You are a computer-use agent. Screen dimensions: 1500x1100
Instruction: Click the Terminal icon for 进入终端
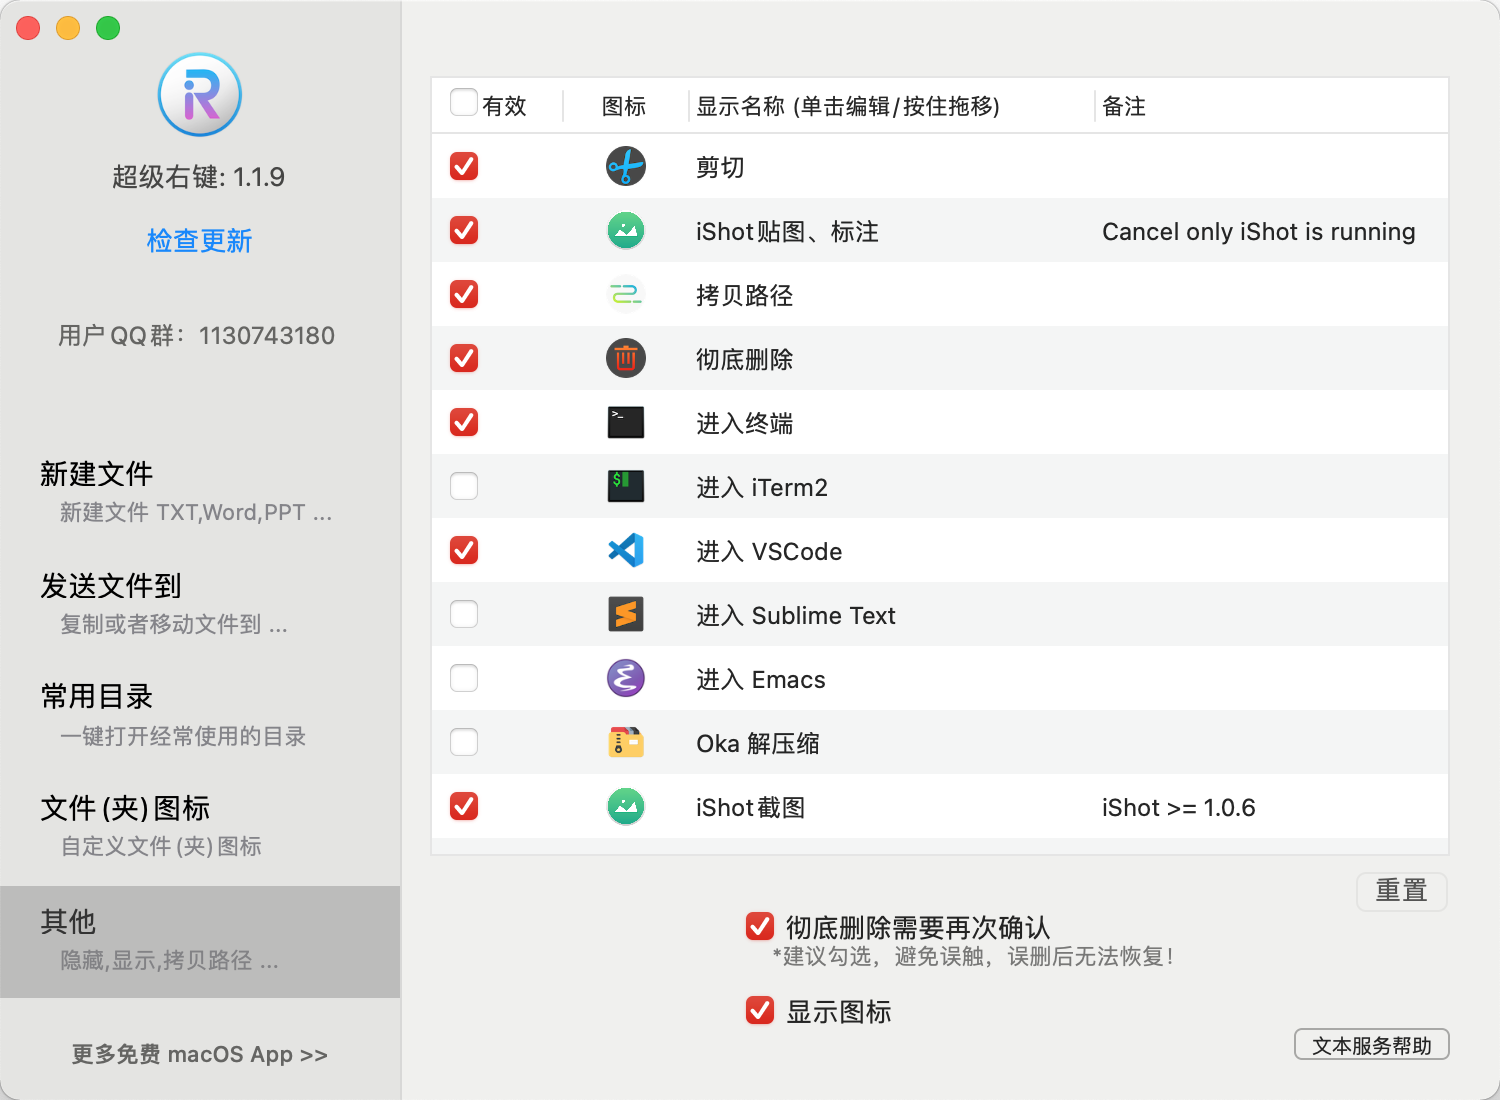tap(626, 422)
